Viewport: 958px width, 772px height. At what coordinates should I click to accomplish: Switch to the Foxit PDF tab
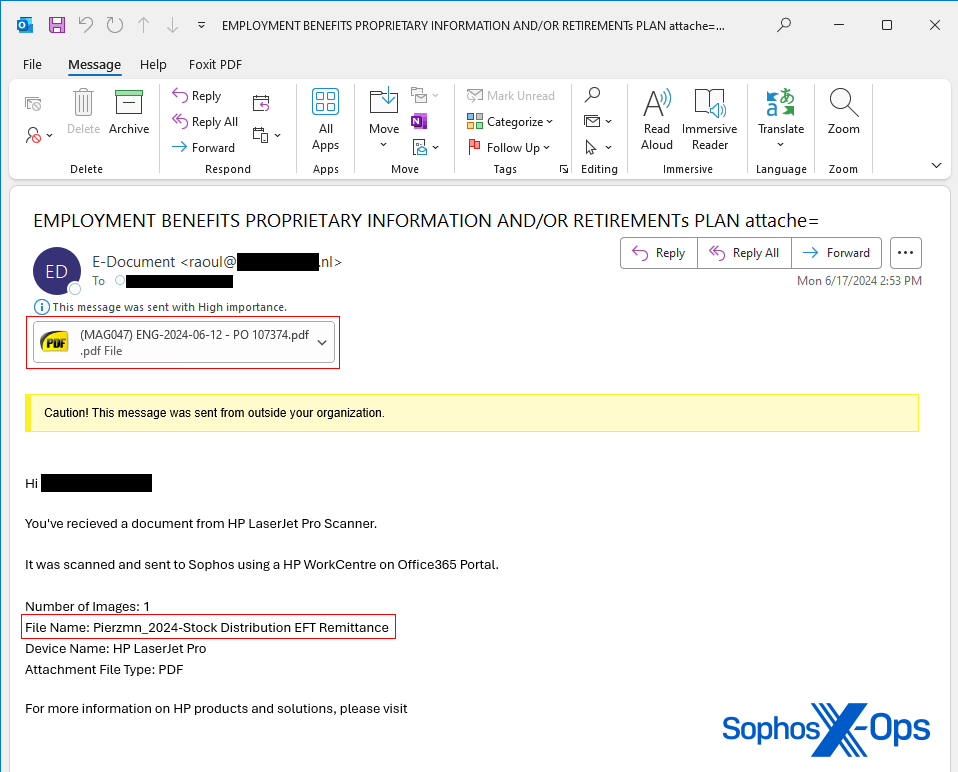[x=214, y=64]
